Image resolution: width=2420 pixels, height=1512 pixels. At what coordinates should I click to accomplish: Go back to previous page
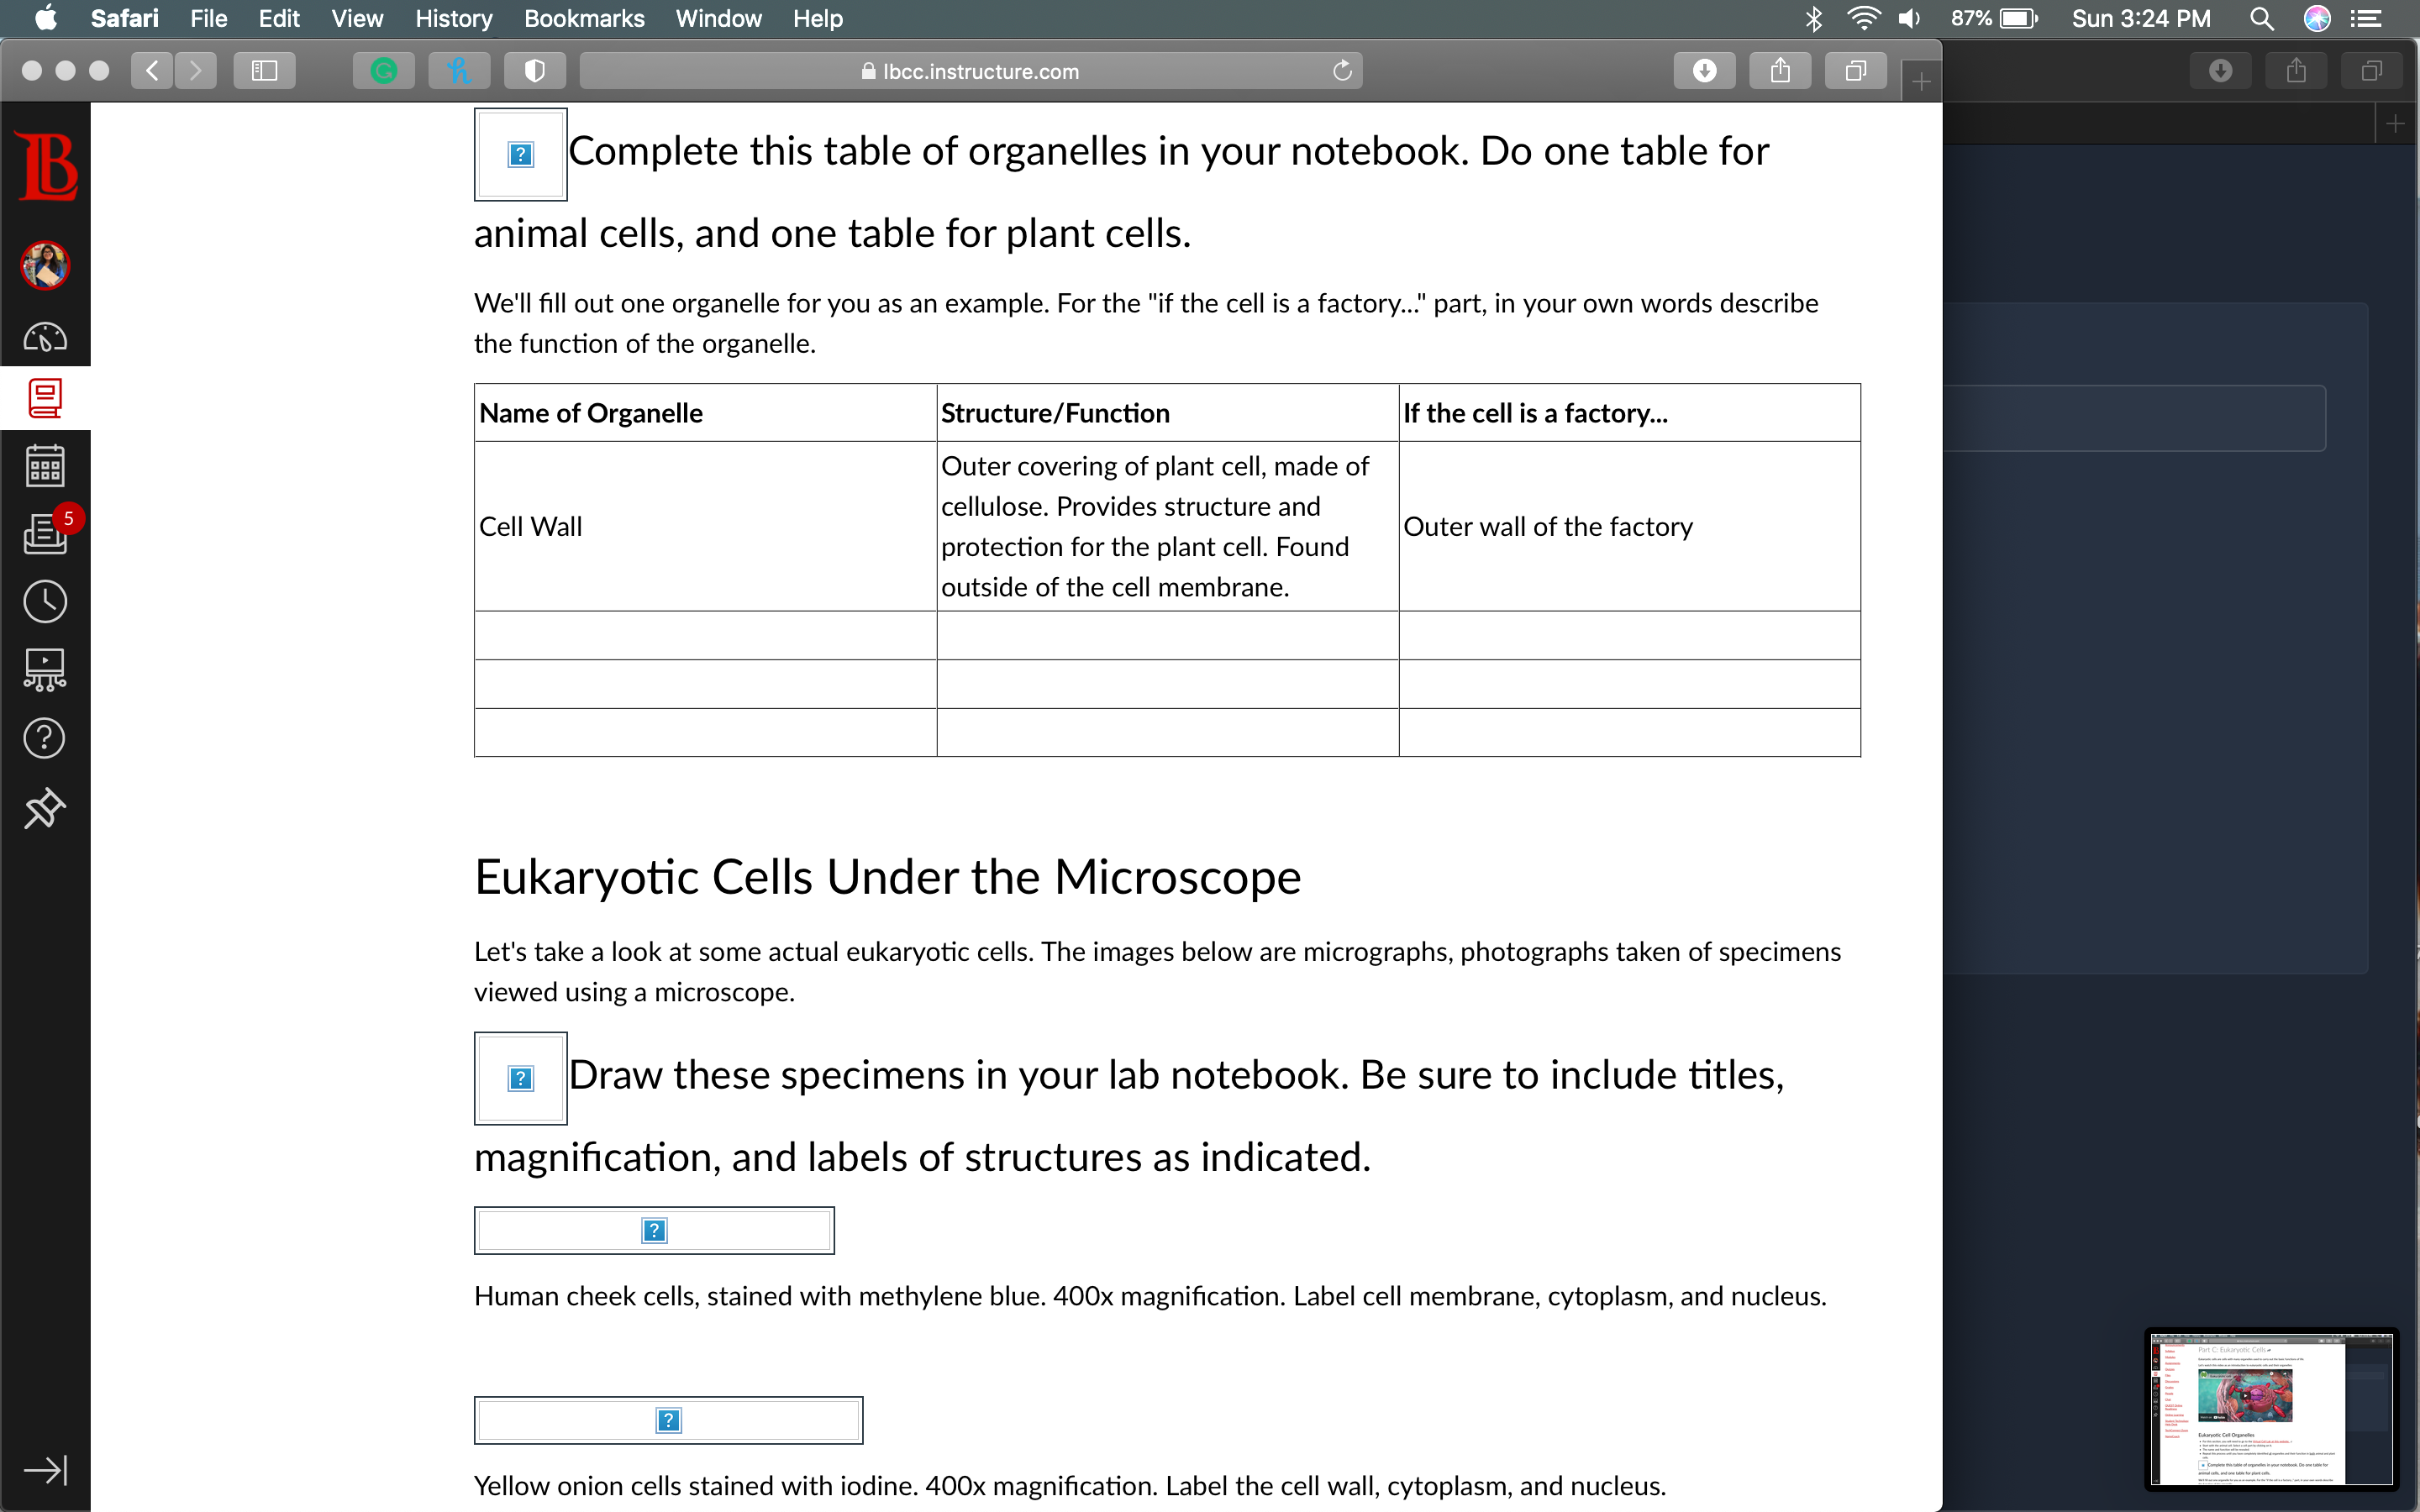pyautogui.click(x=152, y=71)
